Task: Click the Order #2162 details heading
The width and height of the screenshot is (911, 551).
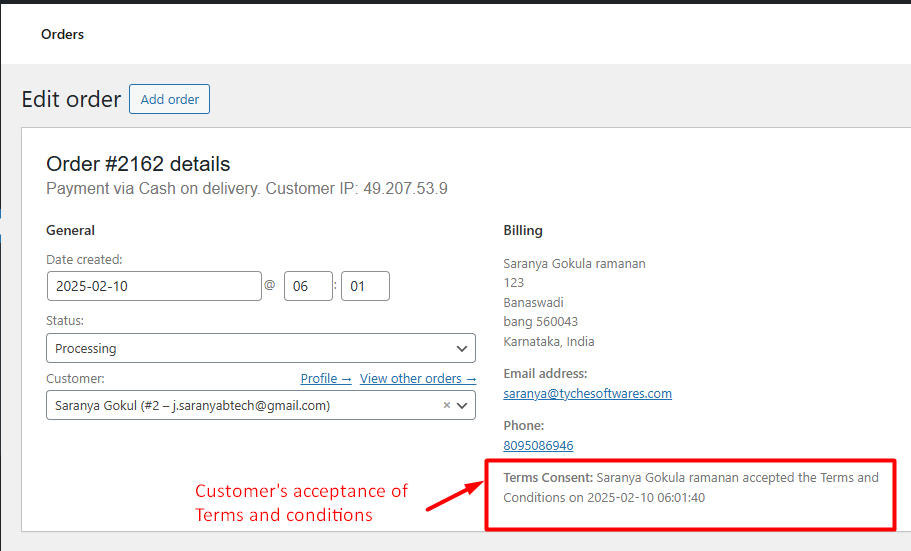Action: coord(138,164)
